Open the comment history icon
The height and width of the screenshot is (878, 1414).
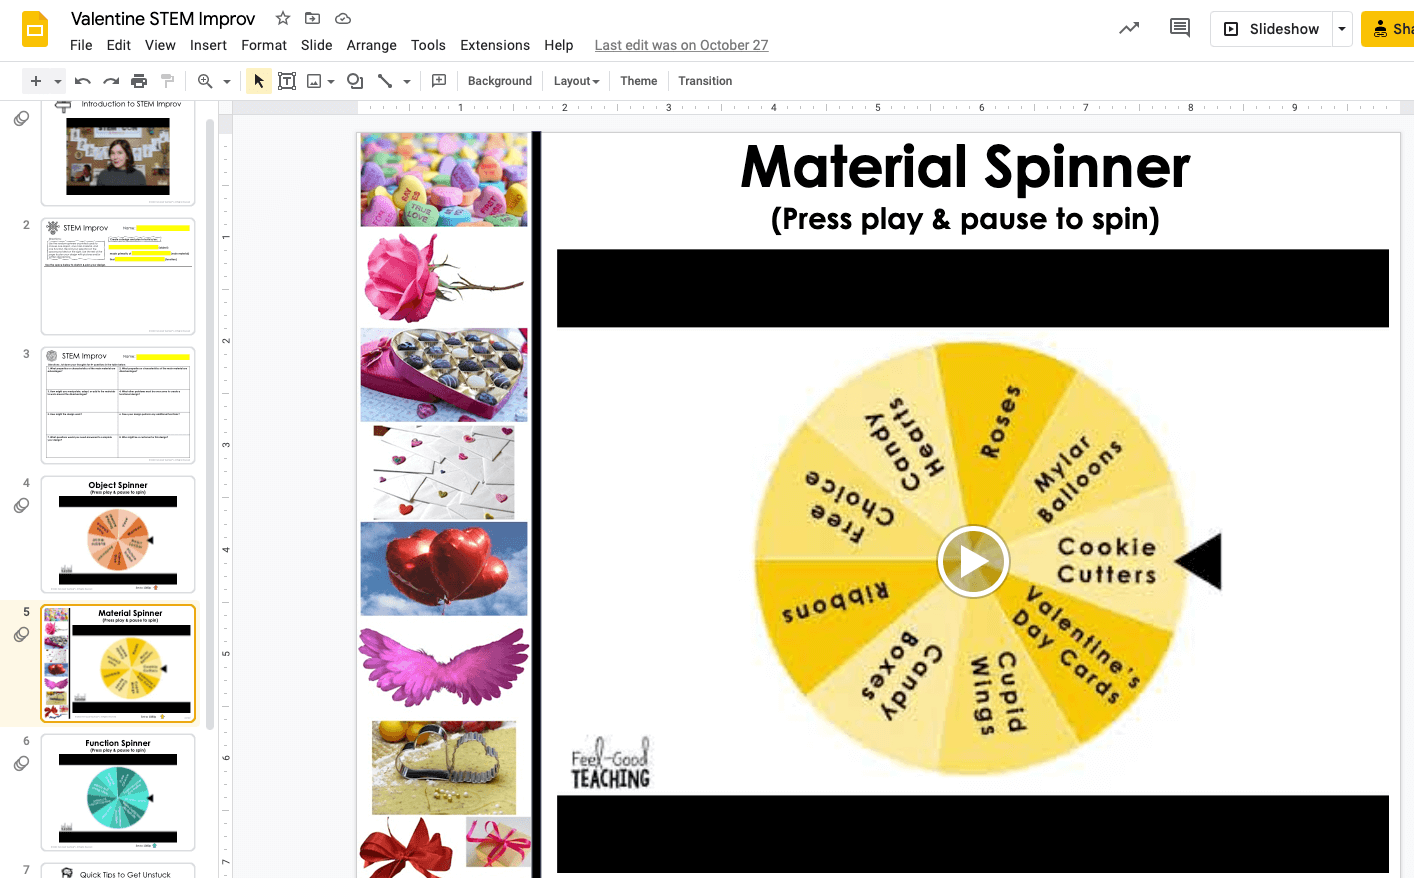coord(1179,28)
